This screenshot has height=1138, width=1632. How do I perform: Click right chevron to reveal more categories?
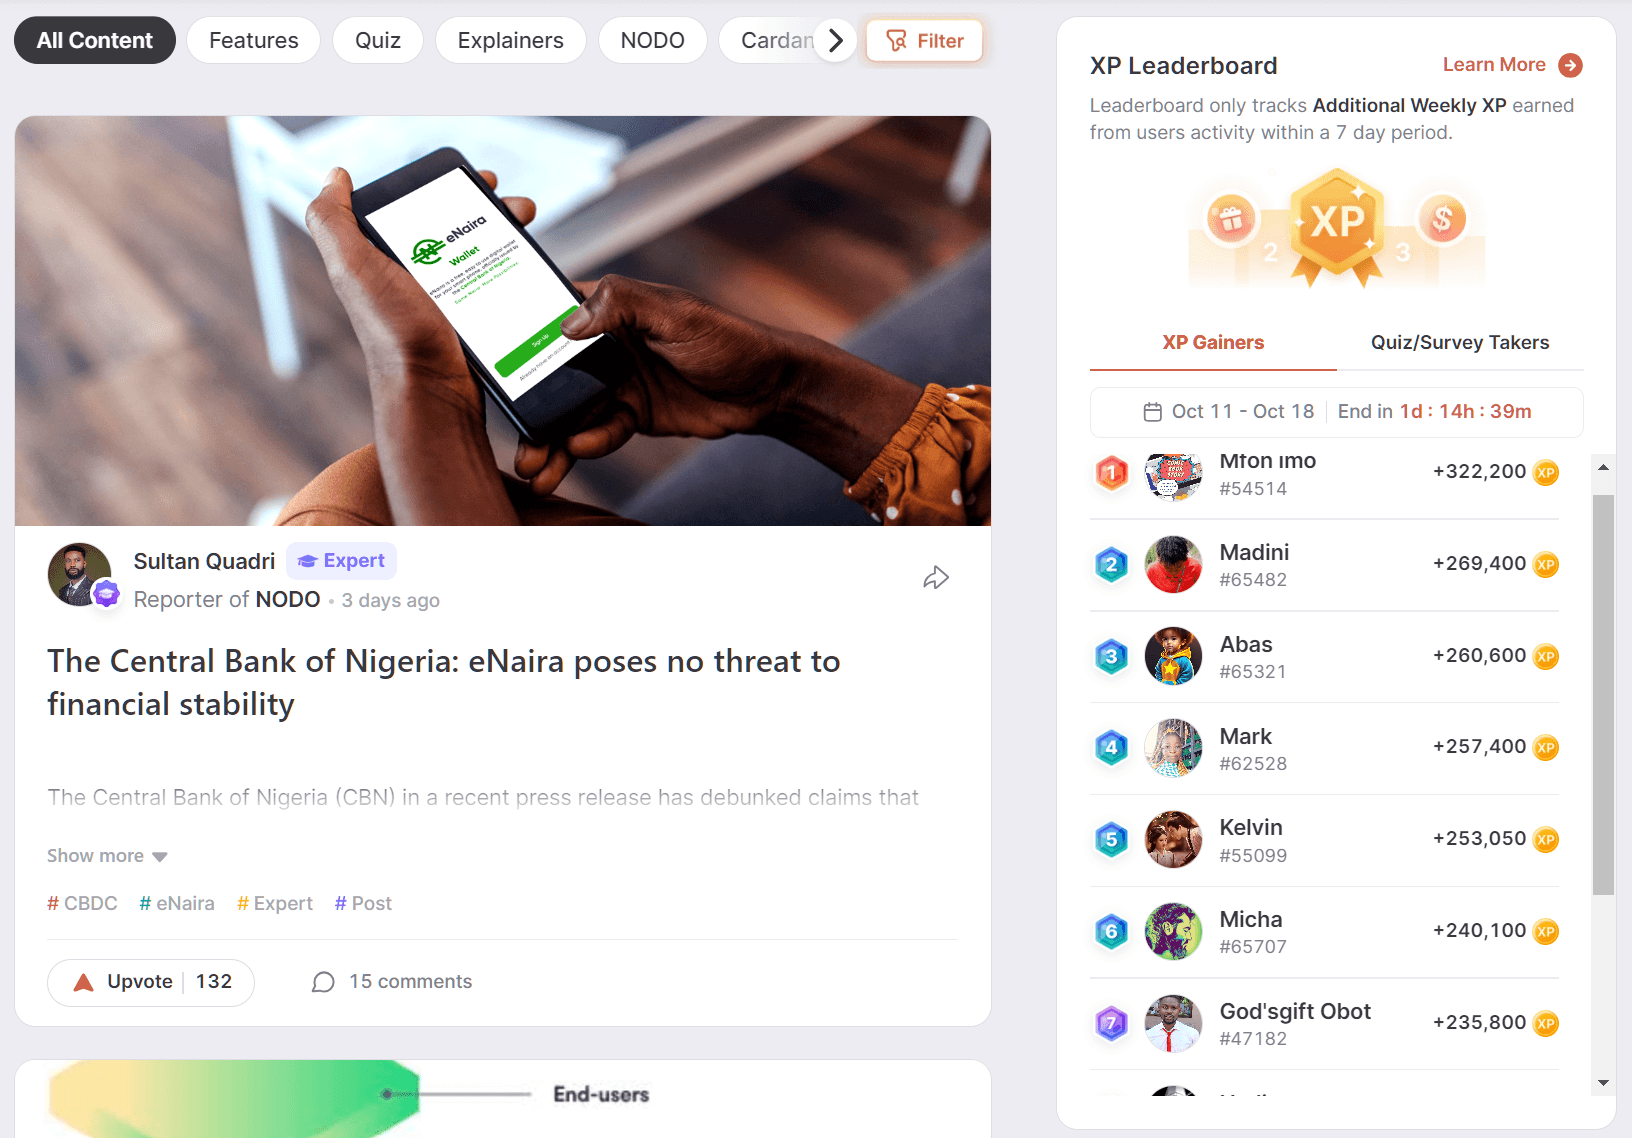click(x=836, y=41)
